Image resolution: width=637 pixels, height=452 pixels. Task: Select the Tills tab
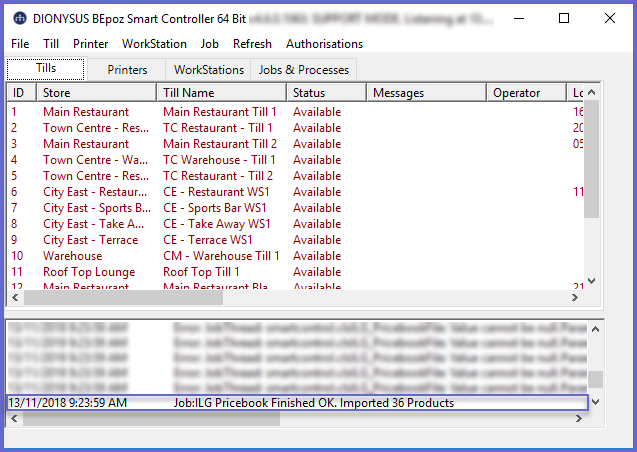(46, 69)
